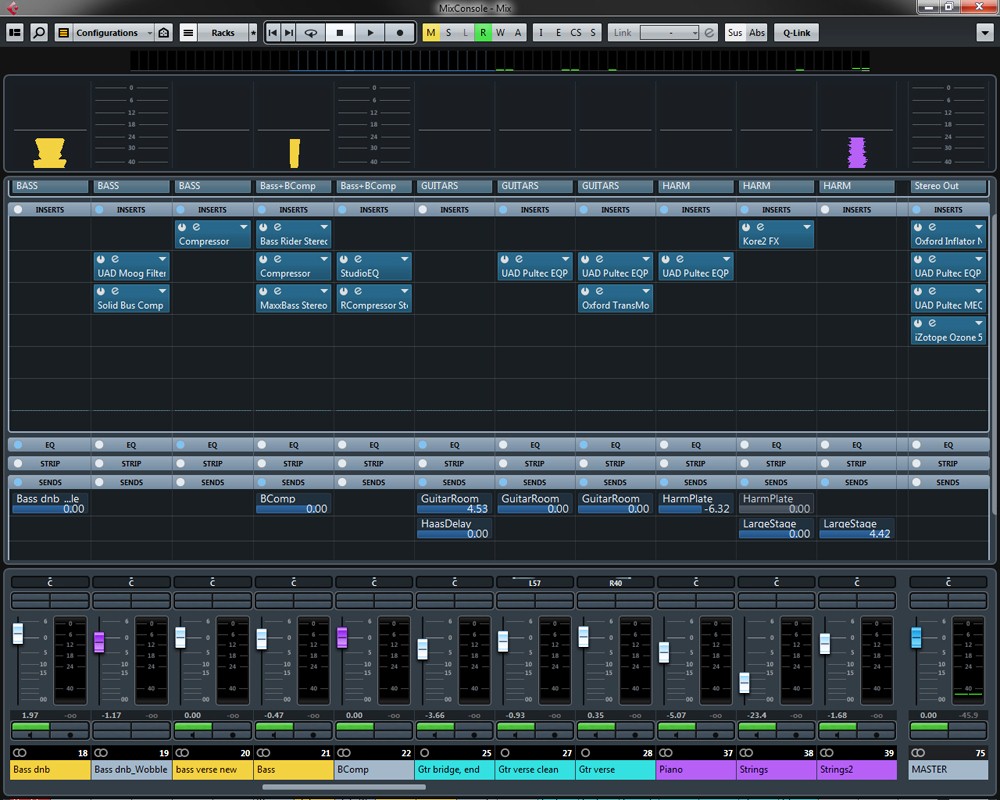Click the mono circle icon on Gtr verse channel
Image resolution: width=1000 pixels, height=800 pixels.
[585, 753]
